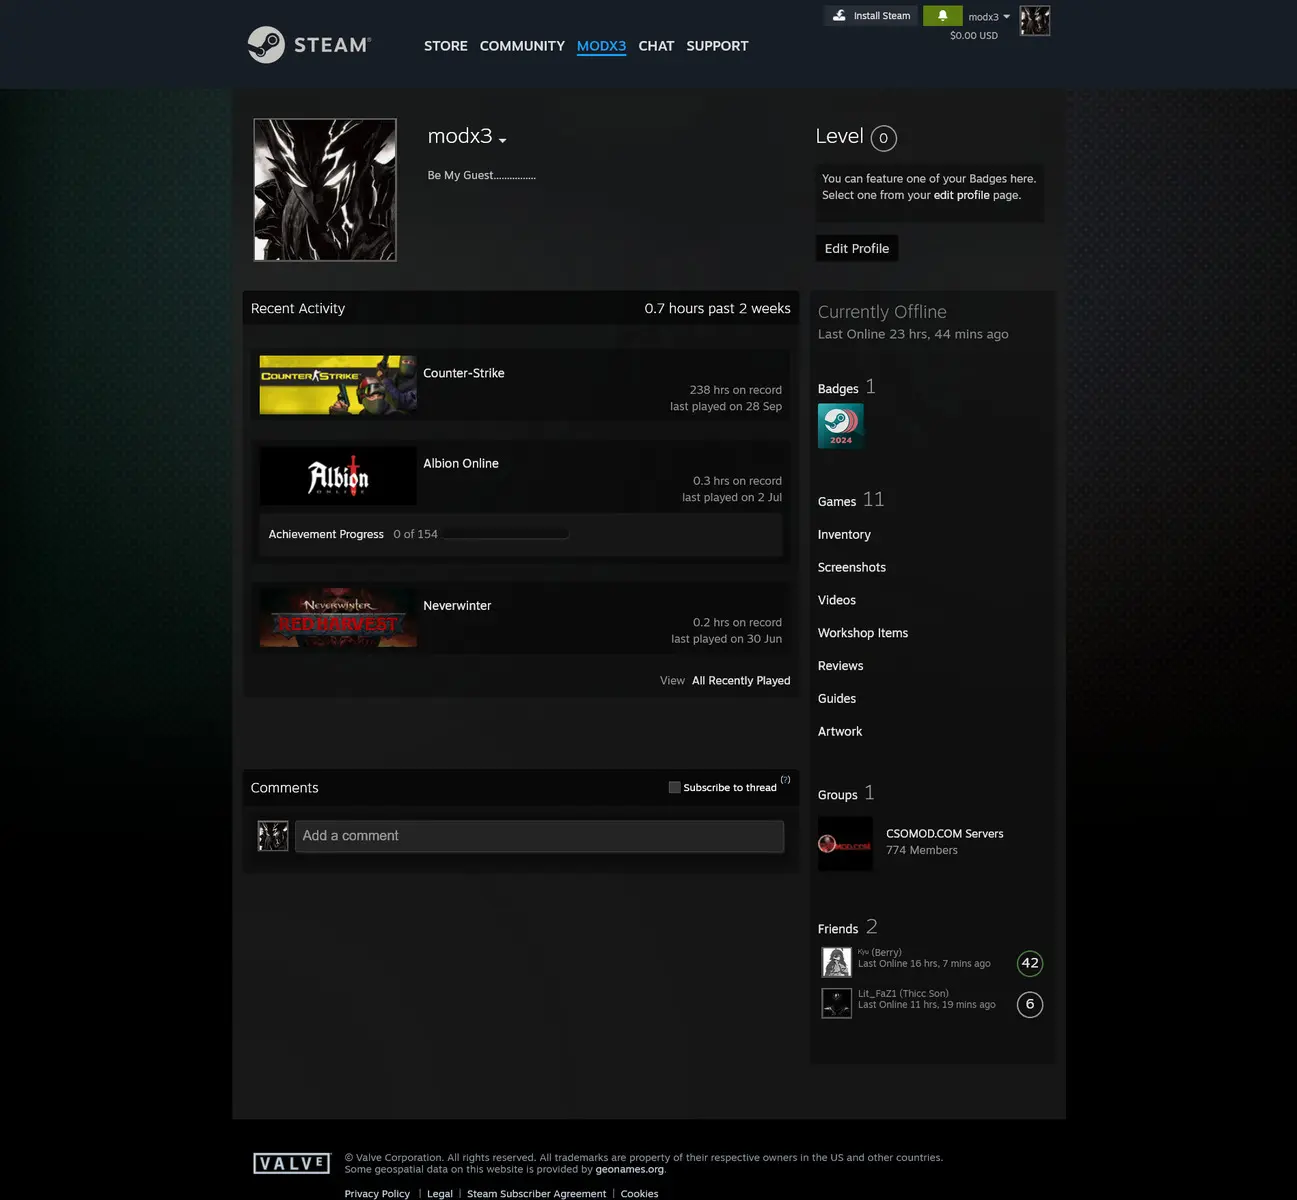This screenshot has height=1200, width=1297.
Task: Click the Steam 2024 badge icon
Action: coord(840,426)
